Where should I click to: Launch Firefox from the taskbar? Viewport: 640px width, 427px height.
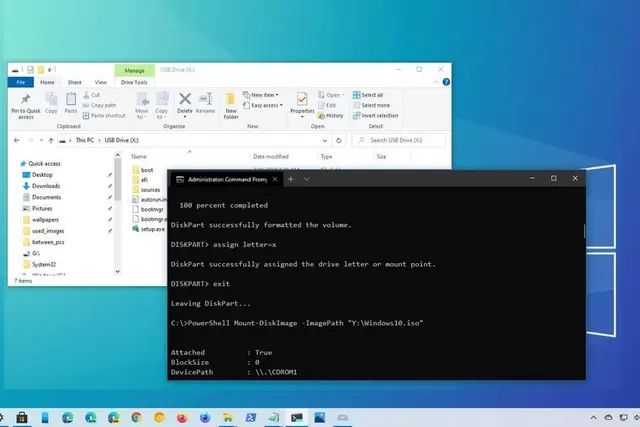182,417
